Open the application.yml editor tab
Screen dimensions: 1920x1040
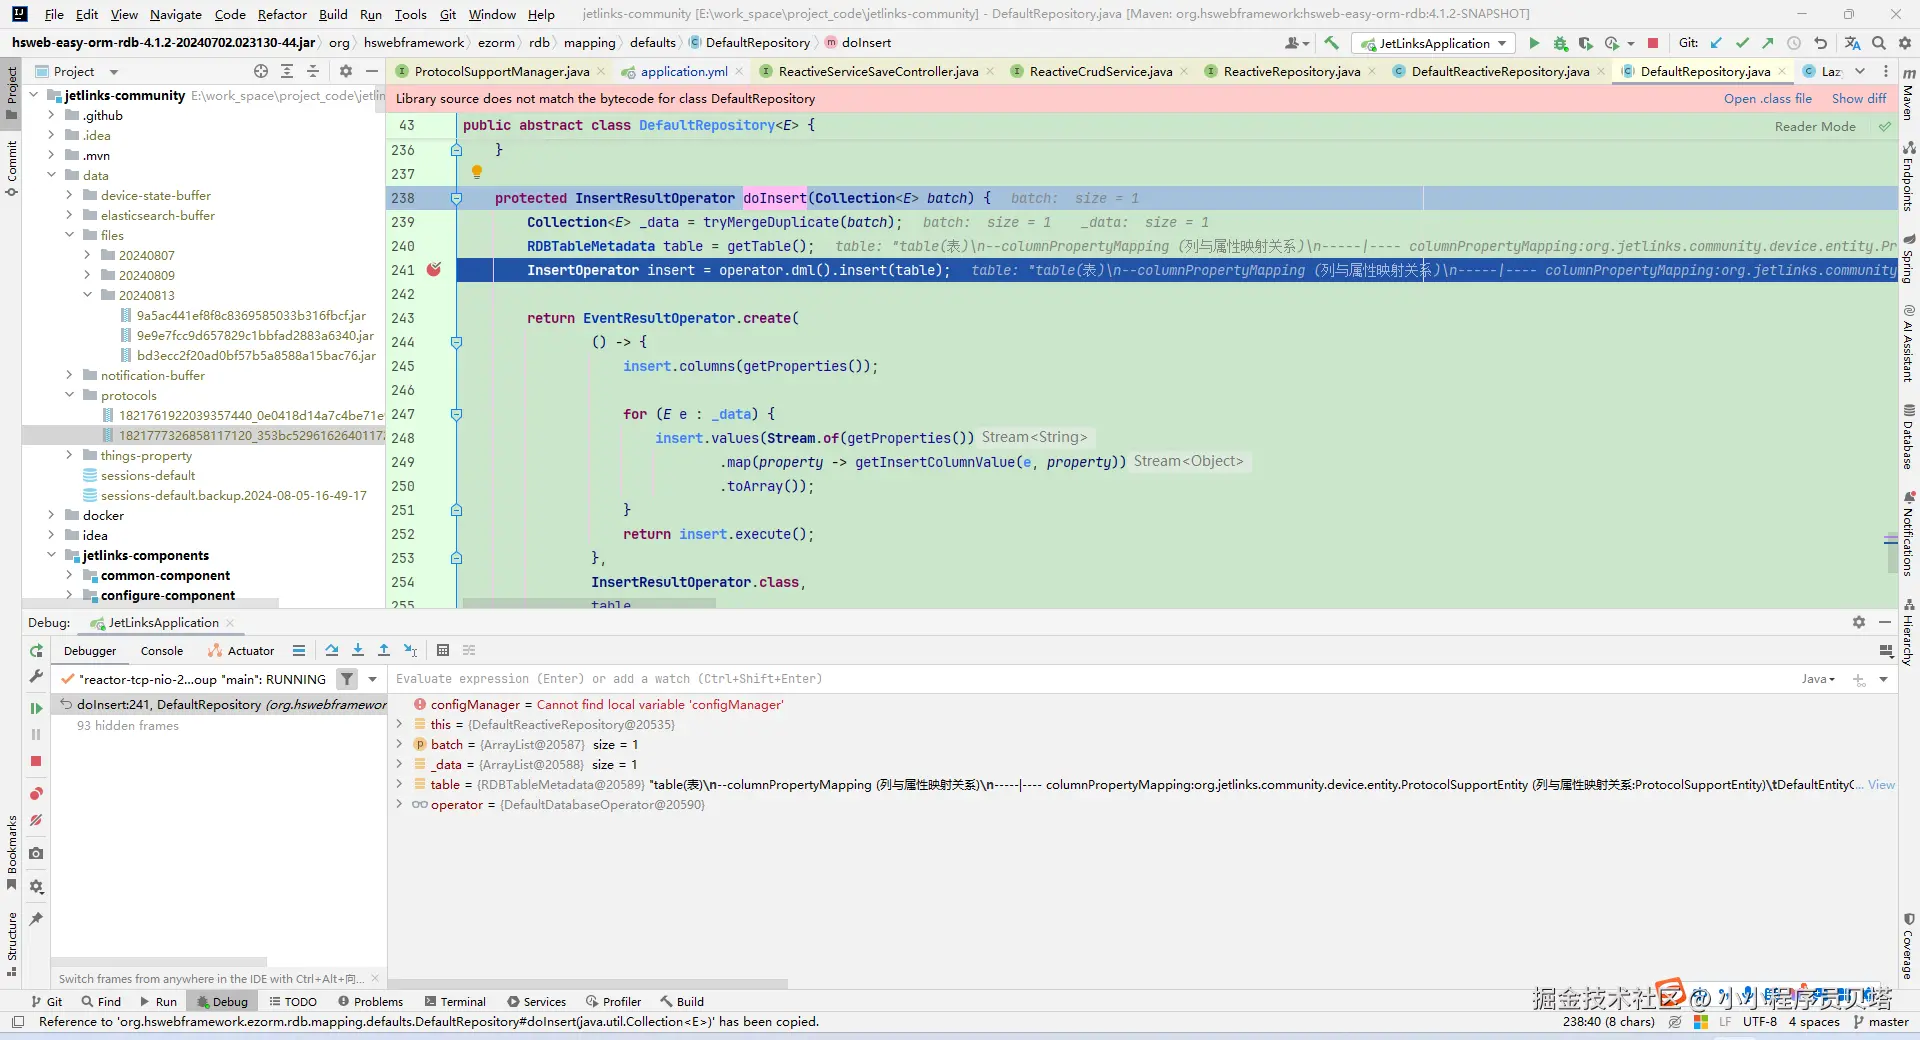pyautogui.click(x=683, y=71)
